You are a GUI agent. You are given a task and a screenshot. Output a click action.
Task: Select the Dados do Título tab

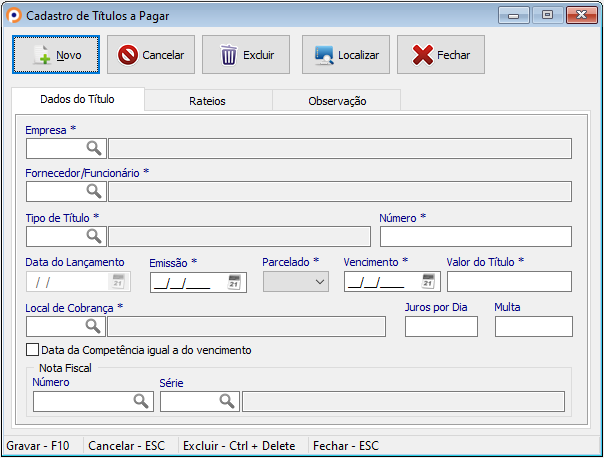point(77,100)
